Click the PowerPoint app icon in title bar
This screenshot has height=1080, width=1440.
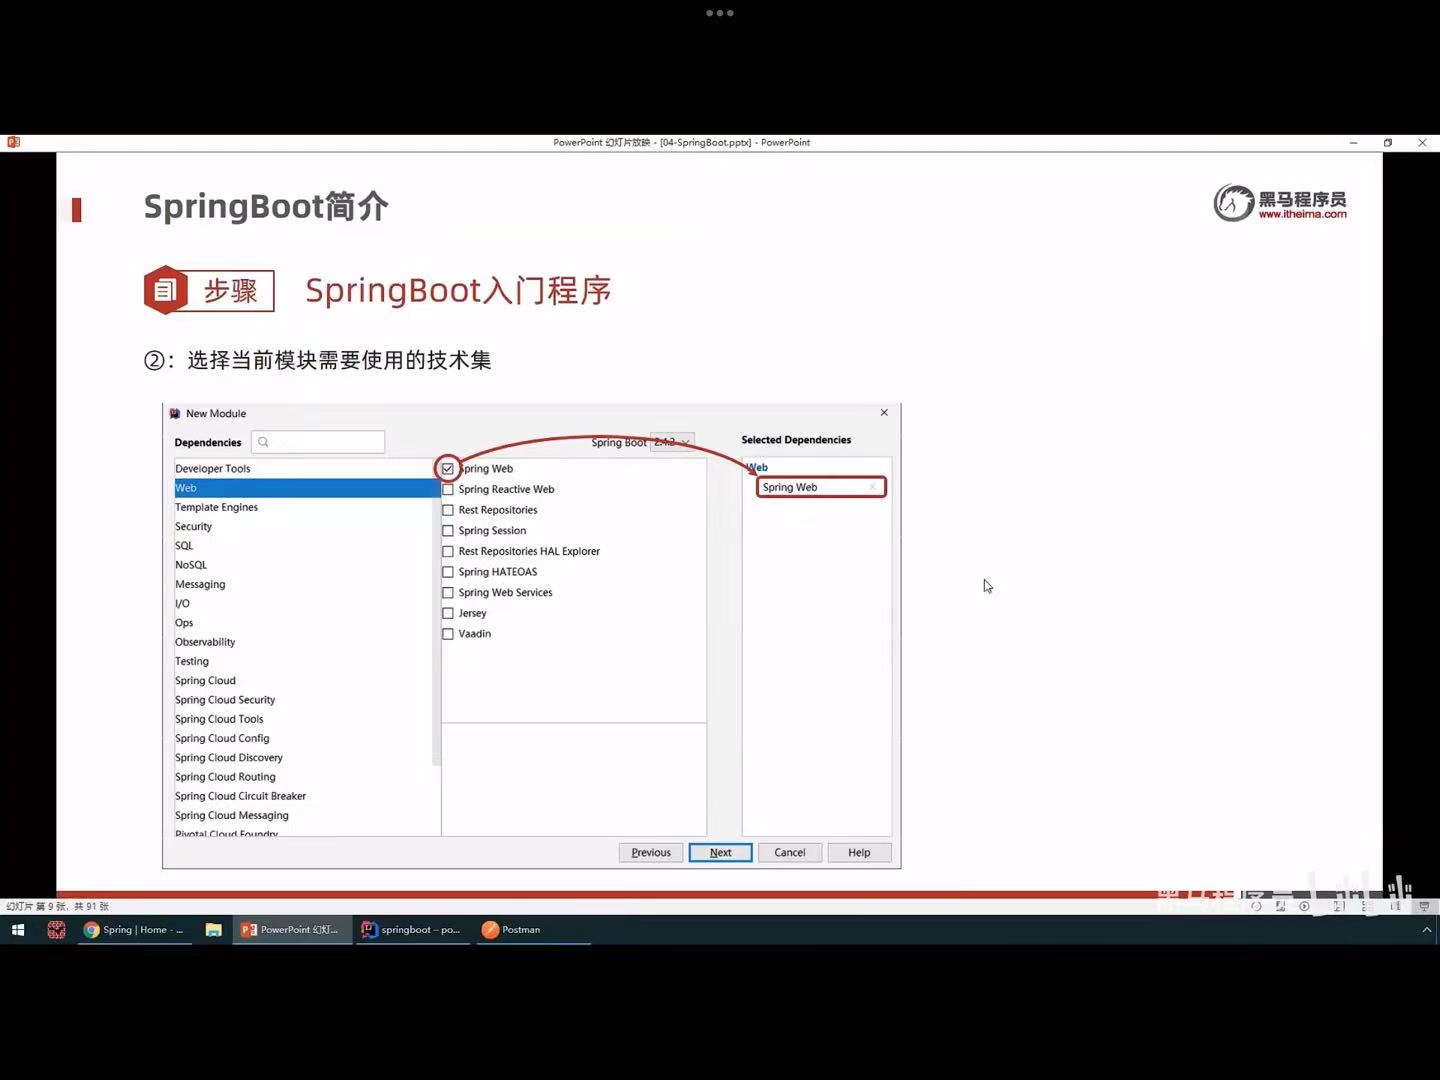point(13,142)
